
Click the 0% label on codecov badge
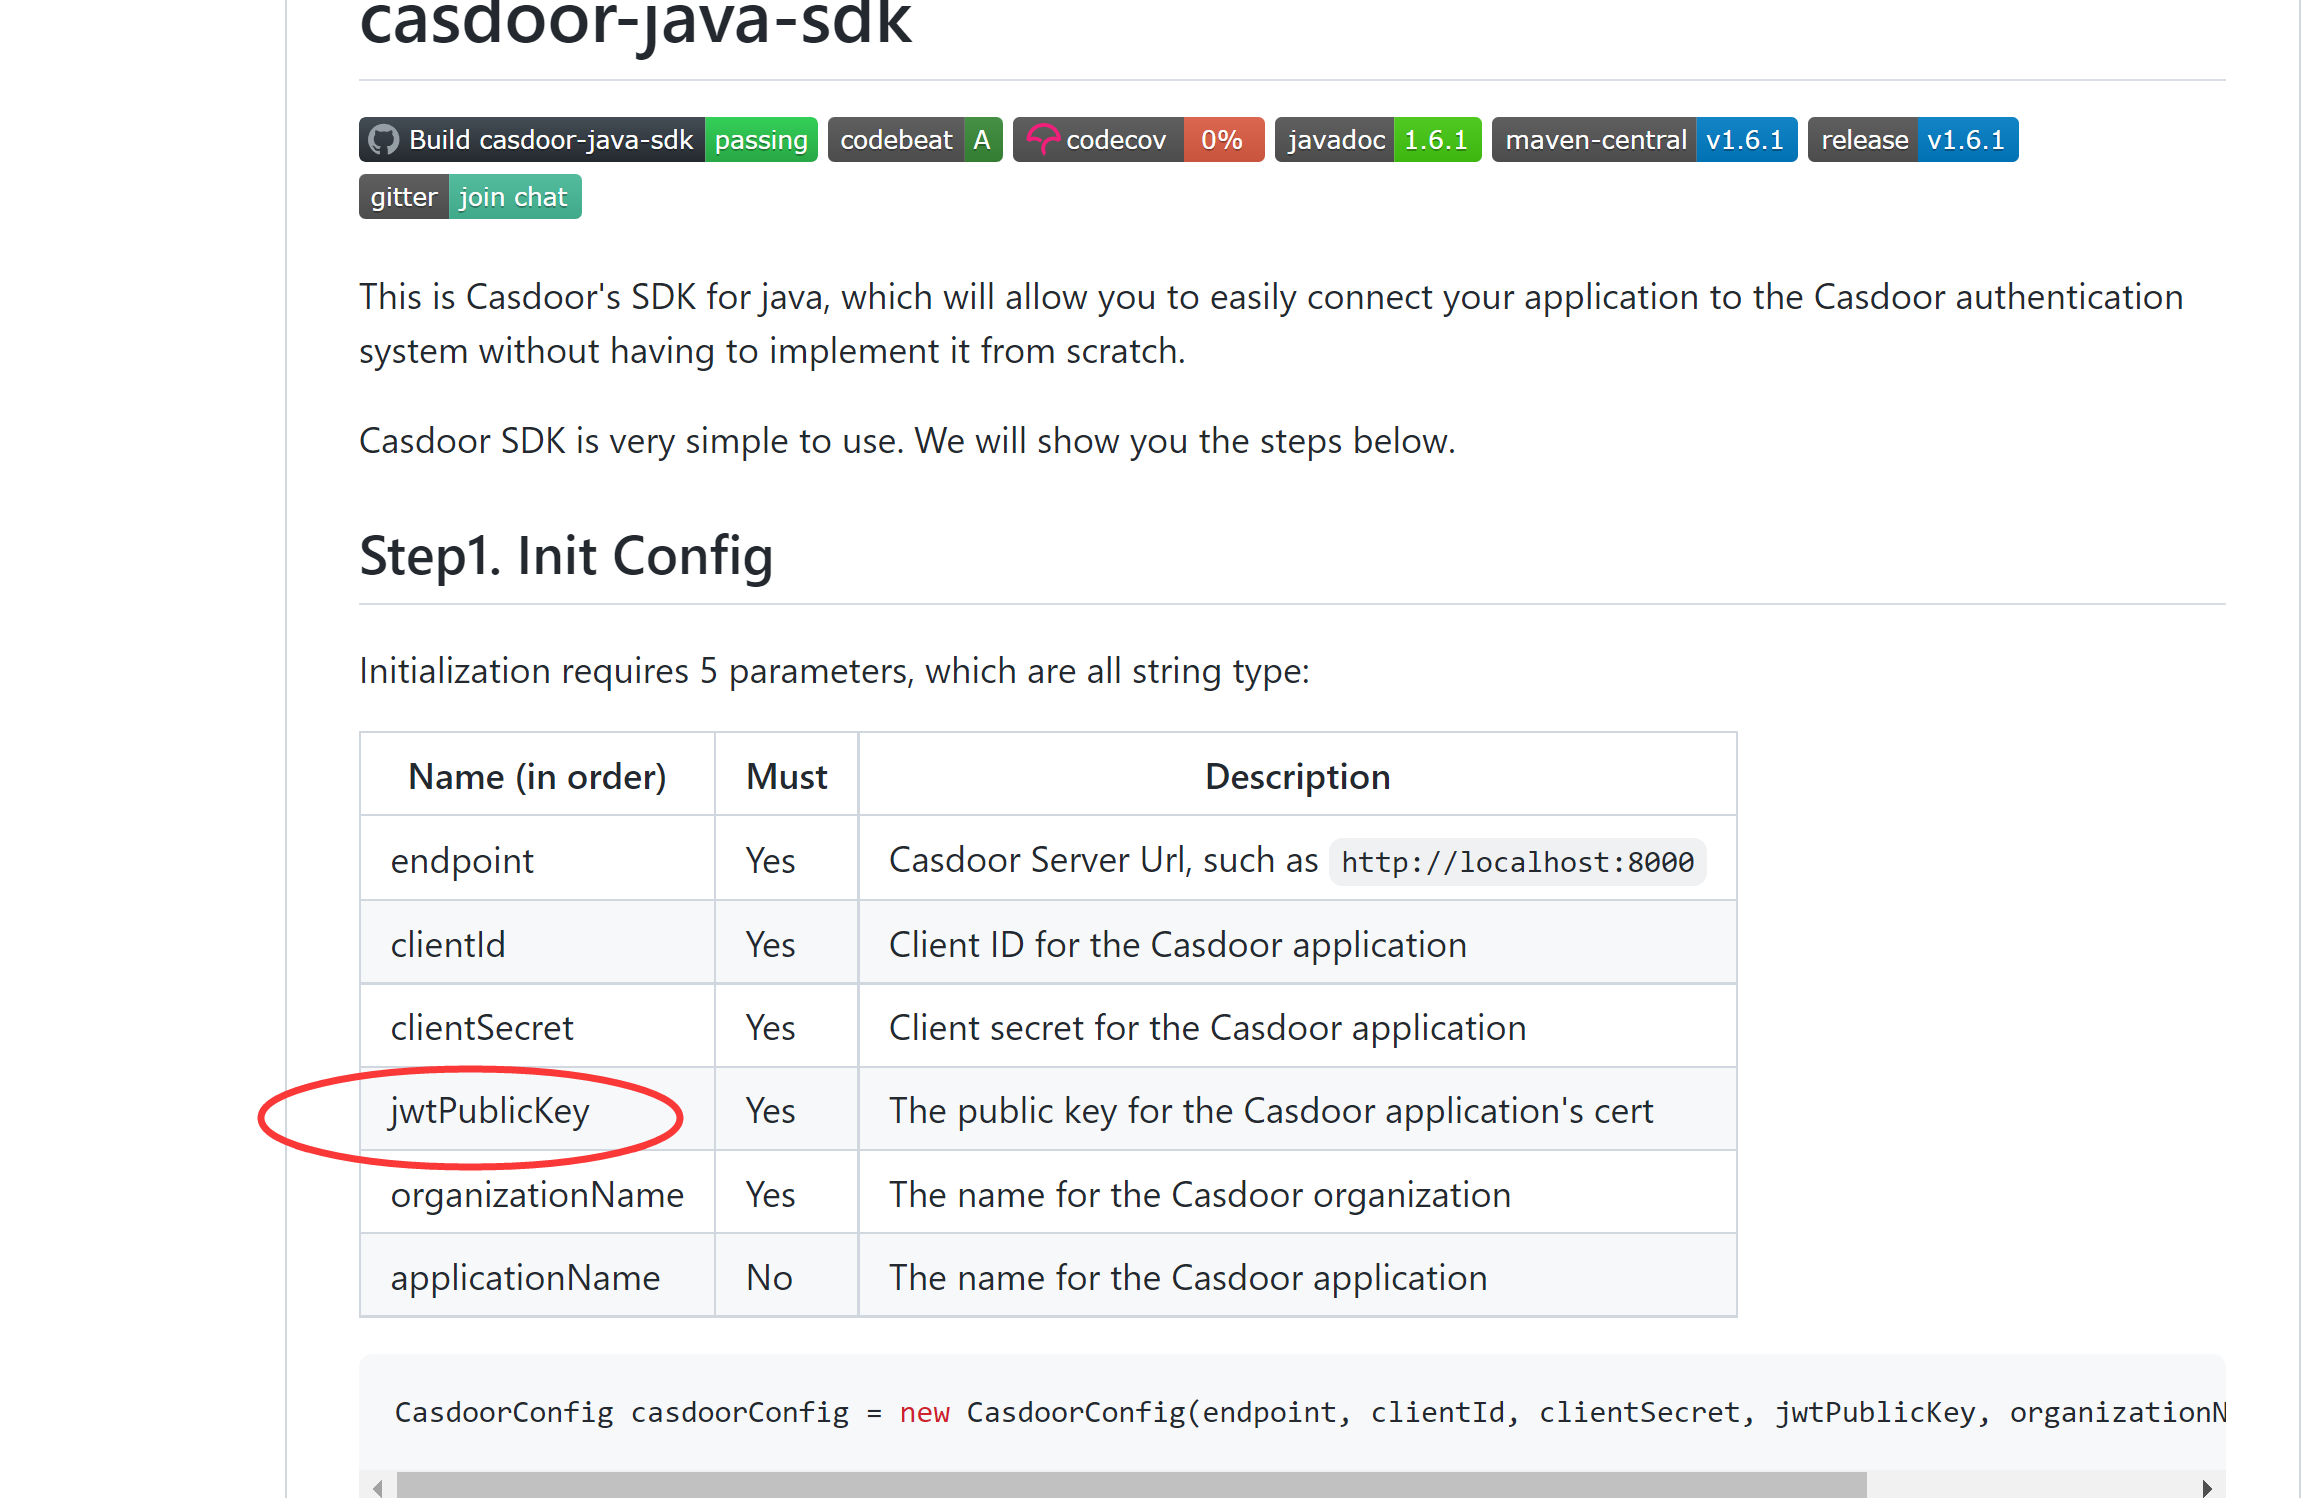click(x=1222, y=139)
